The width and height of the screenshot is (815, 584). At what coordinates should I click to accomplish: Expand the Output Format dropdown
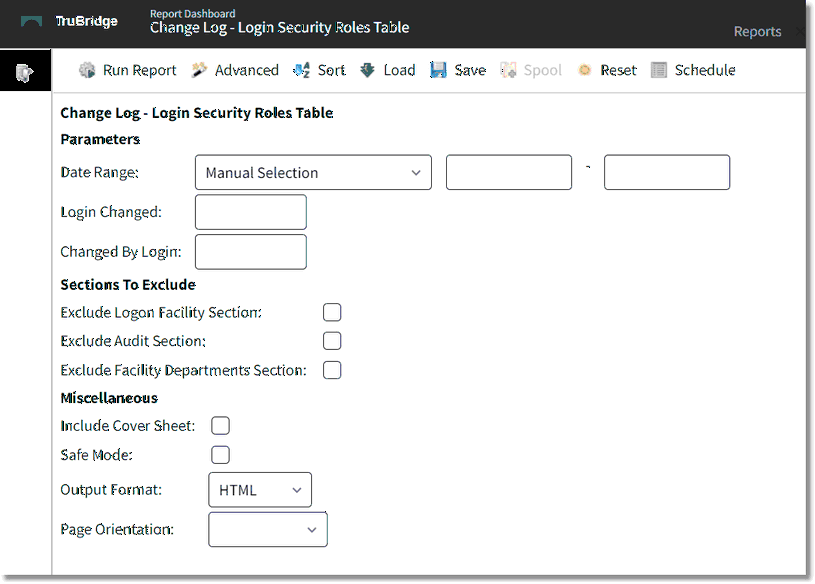tap(260, 490)
